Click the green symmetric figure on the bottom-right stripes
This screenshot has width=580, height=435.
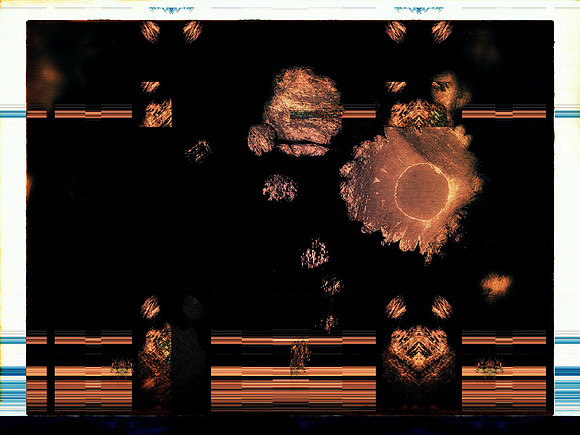tap(489, 367)
